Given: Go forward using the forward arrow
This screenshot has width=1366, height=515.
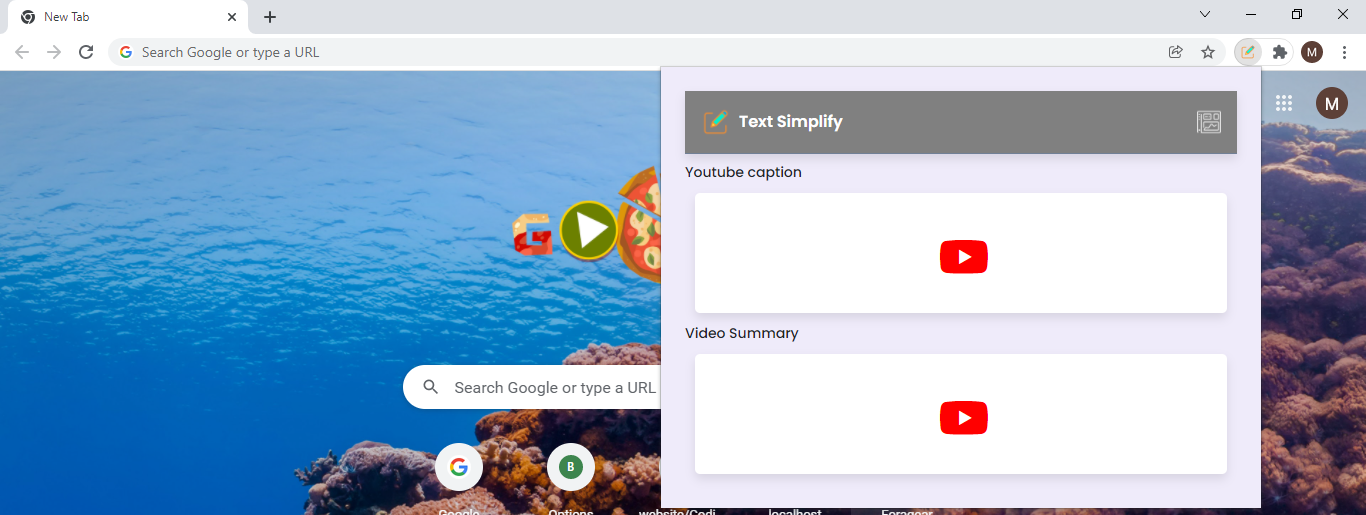Looking at the screenshot, I should tap(54, 52).
